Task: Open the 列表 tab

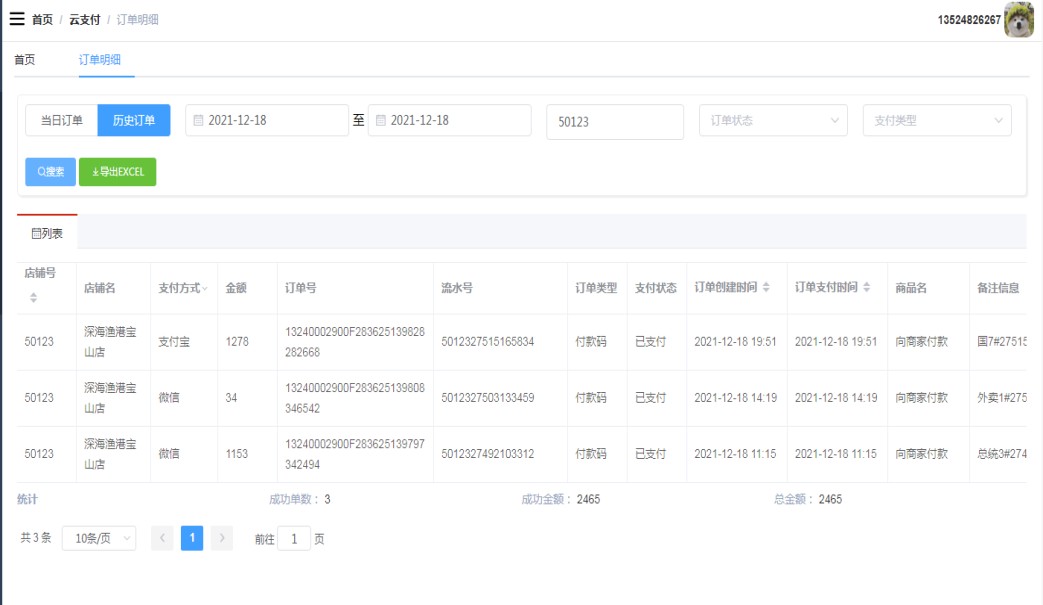Action: pyautogui.click(x=47, y=233)
